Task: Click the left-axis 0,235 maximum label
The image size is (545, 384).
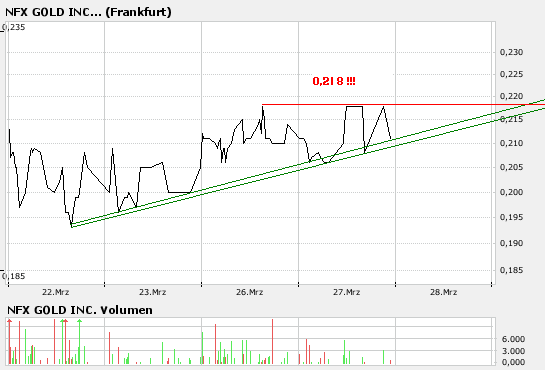Action: (x=14, y=27)
